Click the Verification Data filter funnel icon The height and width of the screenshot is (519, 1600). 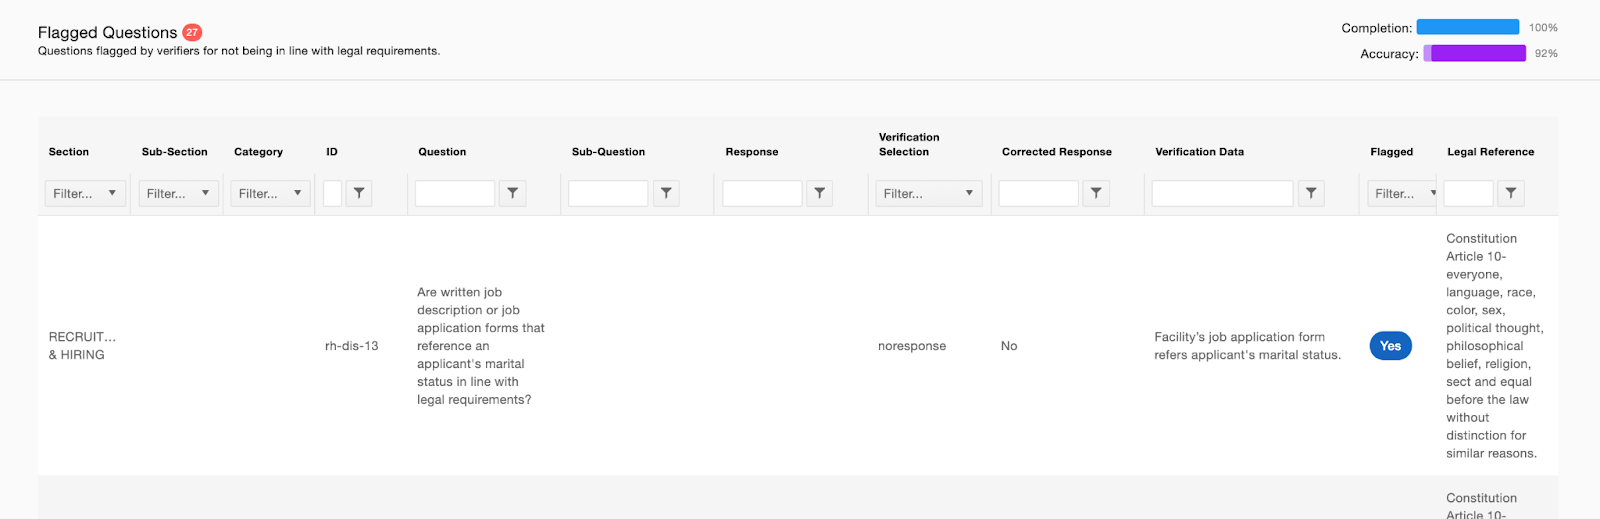tap(1311, 193)
